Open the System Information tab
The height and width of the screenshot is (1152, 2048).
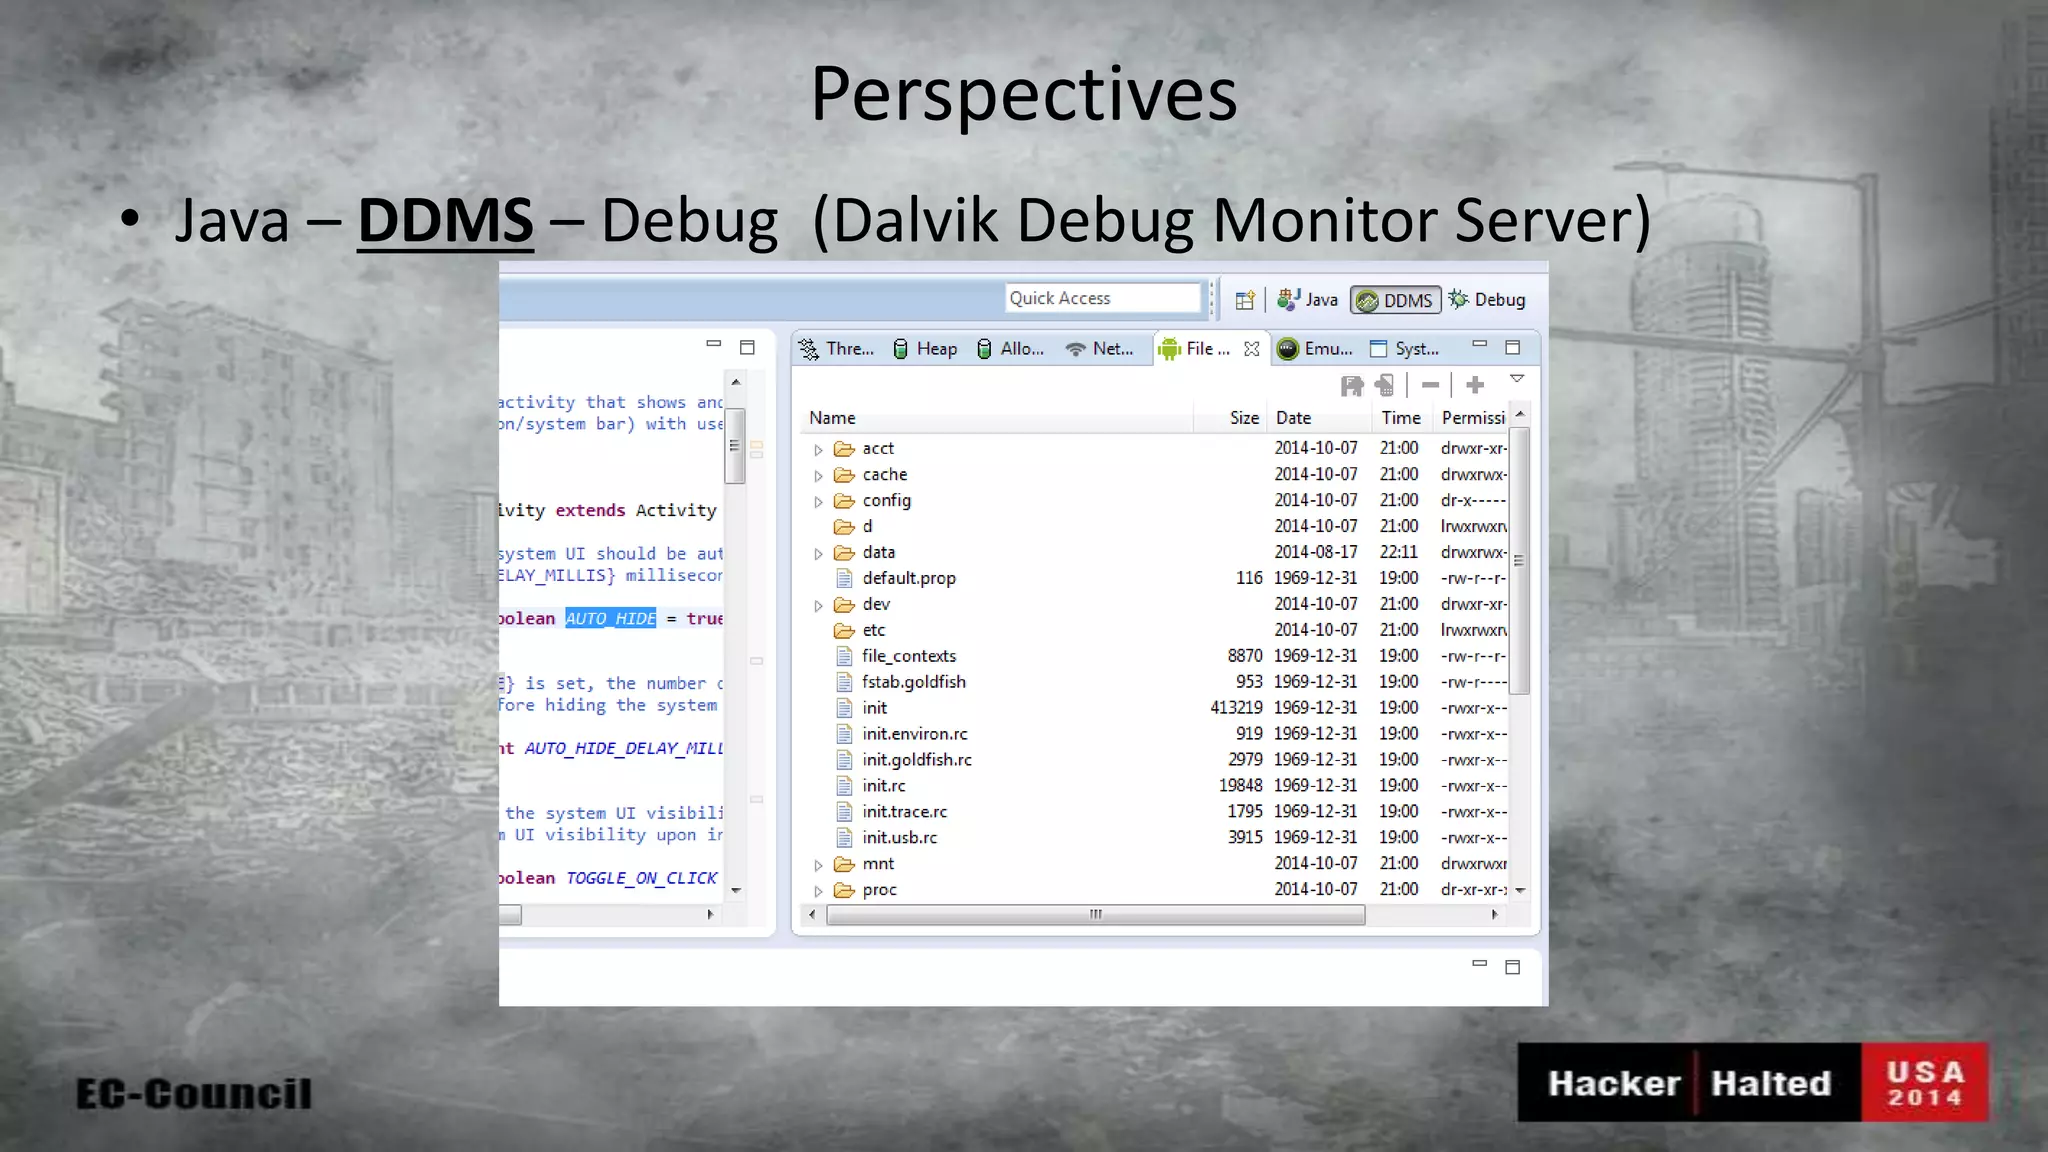[1404, 349]
